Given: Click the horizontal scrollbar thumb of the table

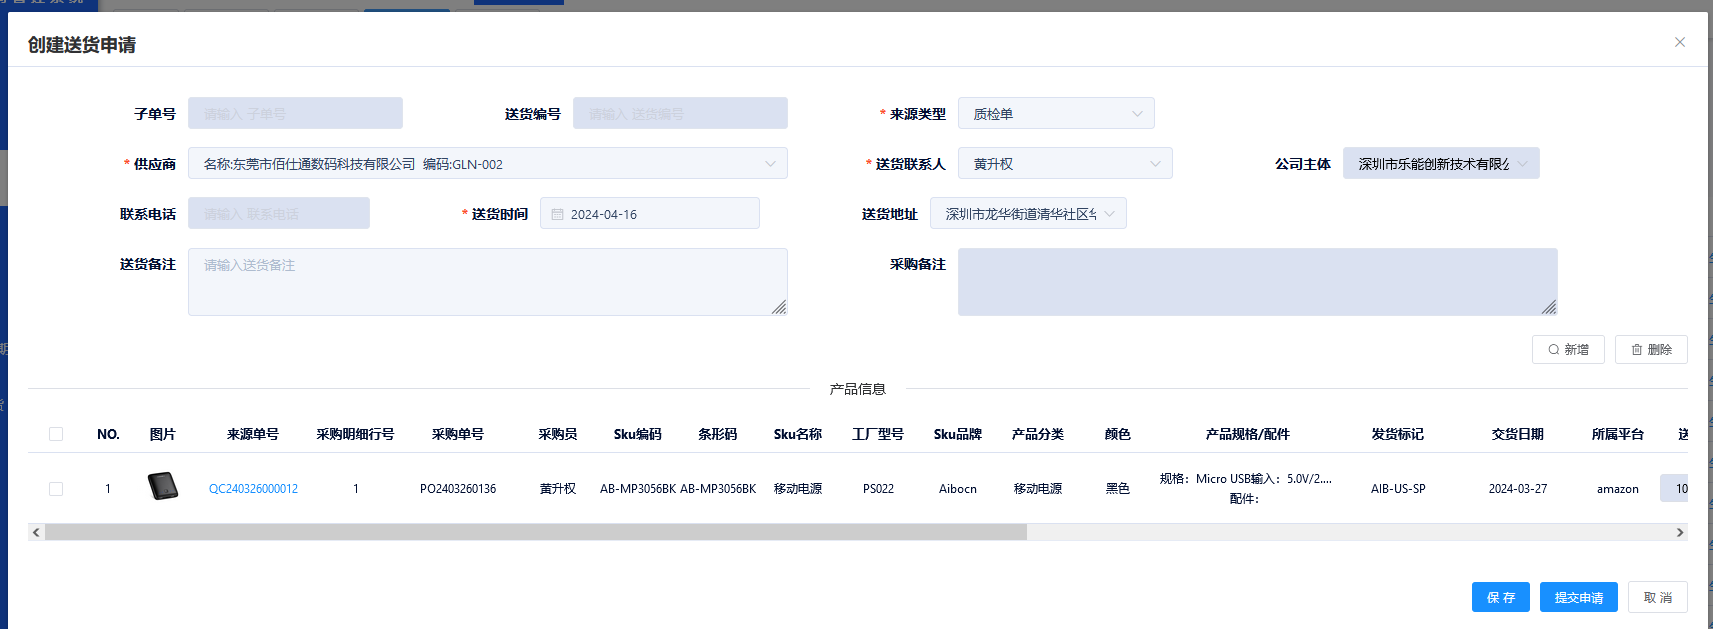Looking at the screenshot, I should click(536, 532).
